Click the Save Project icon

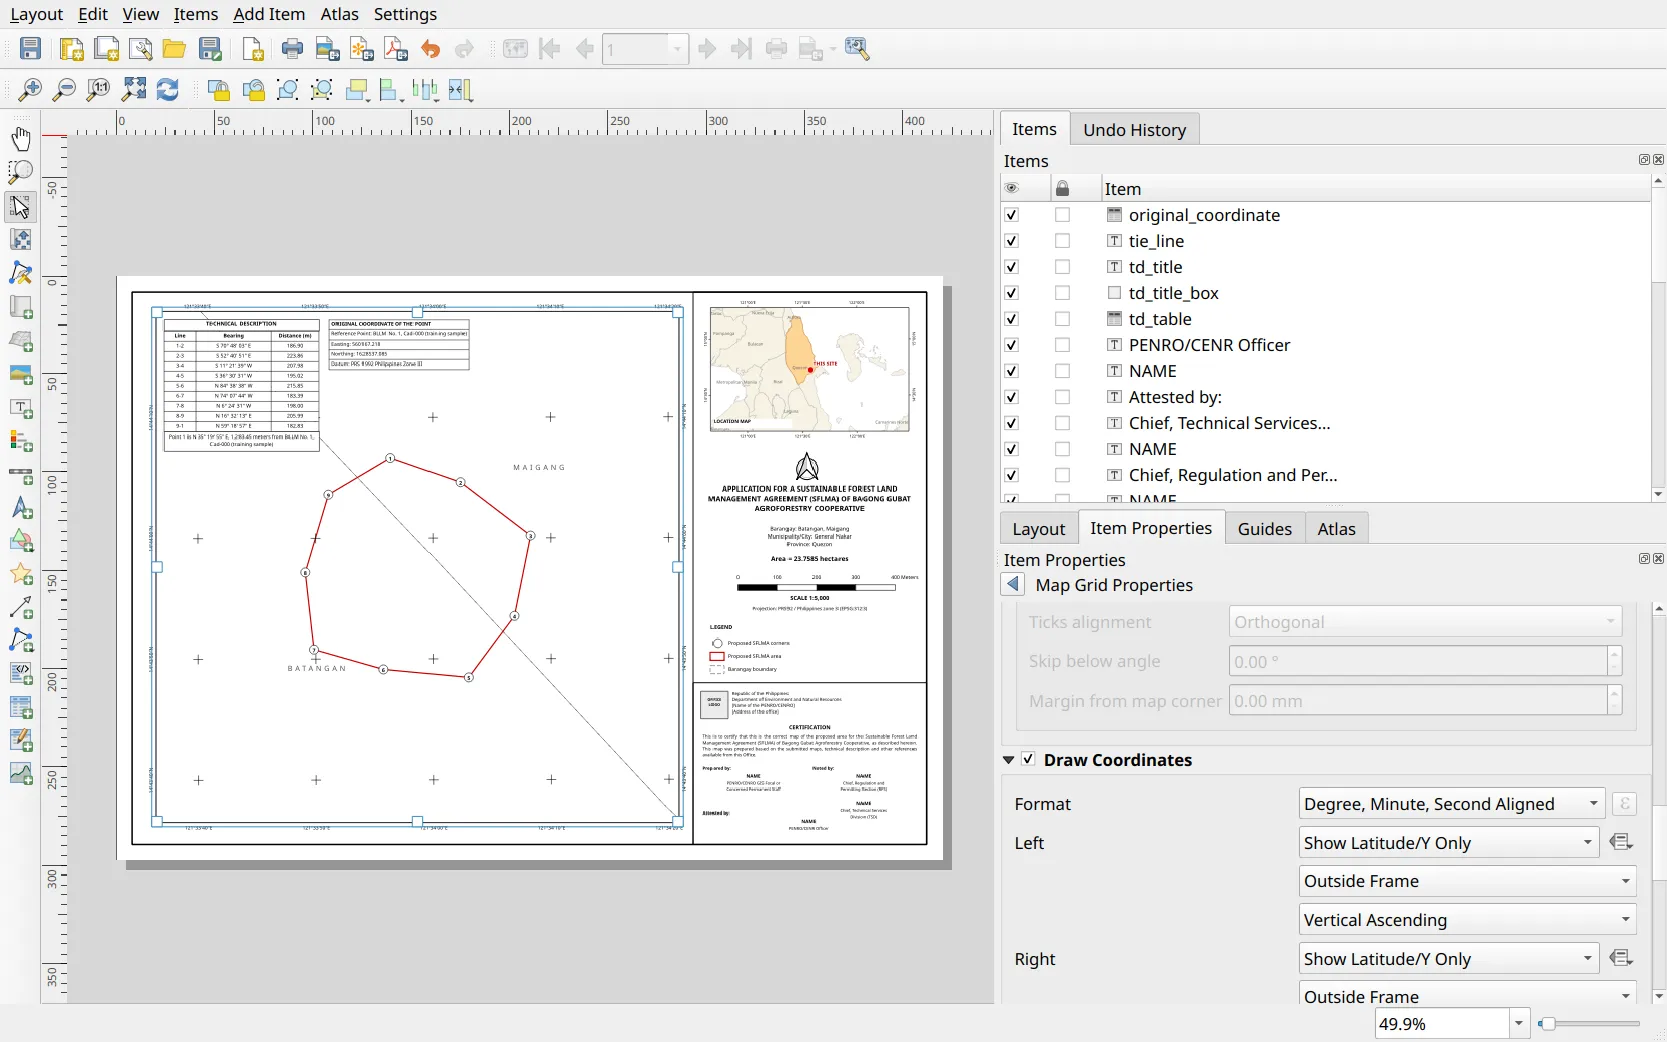pos(31,49)
